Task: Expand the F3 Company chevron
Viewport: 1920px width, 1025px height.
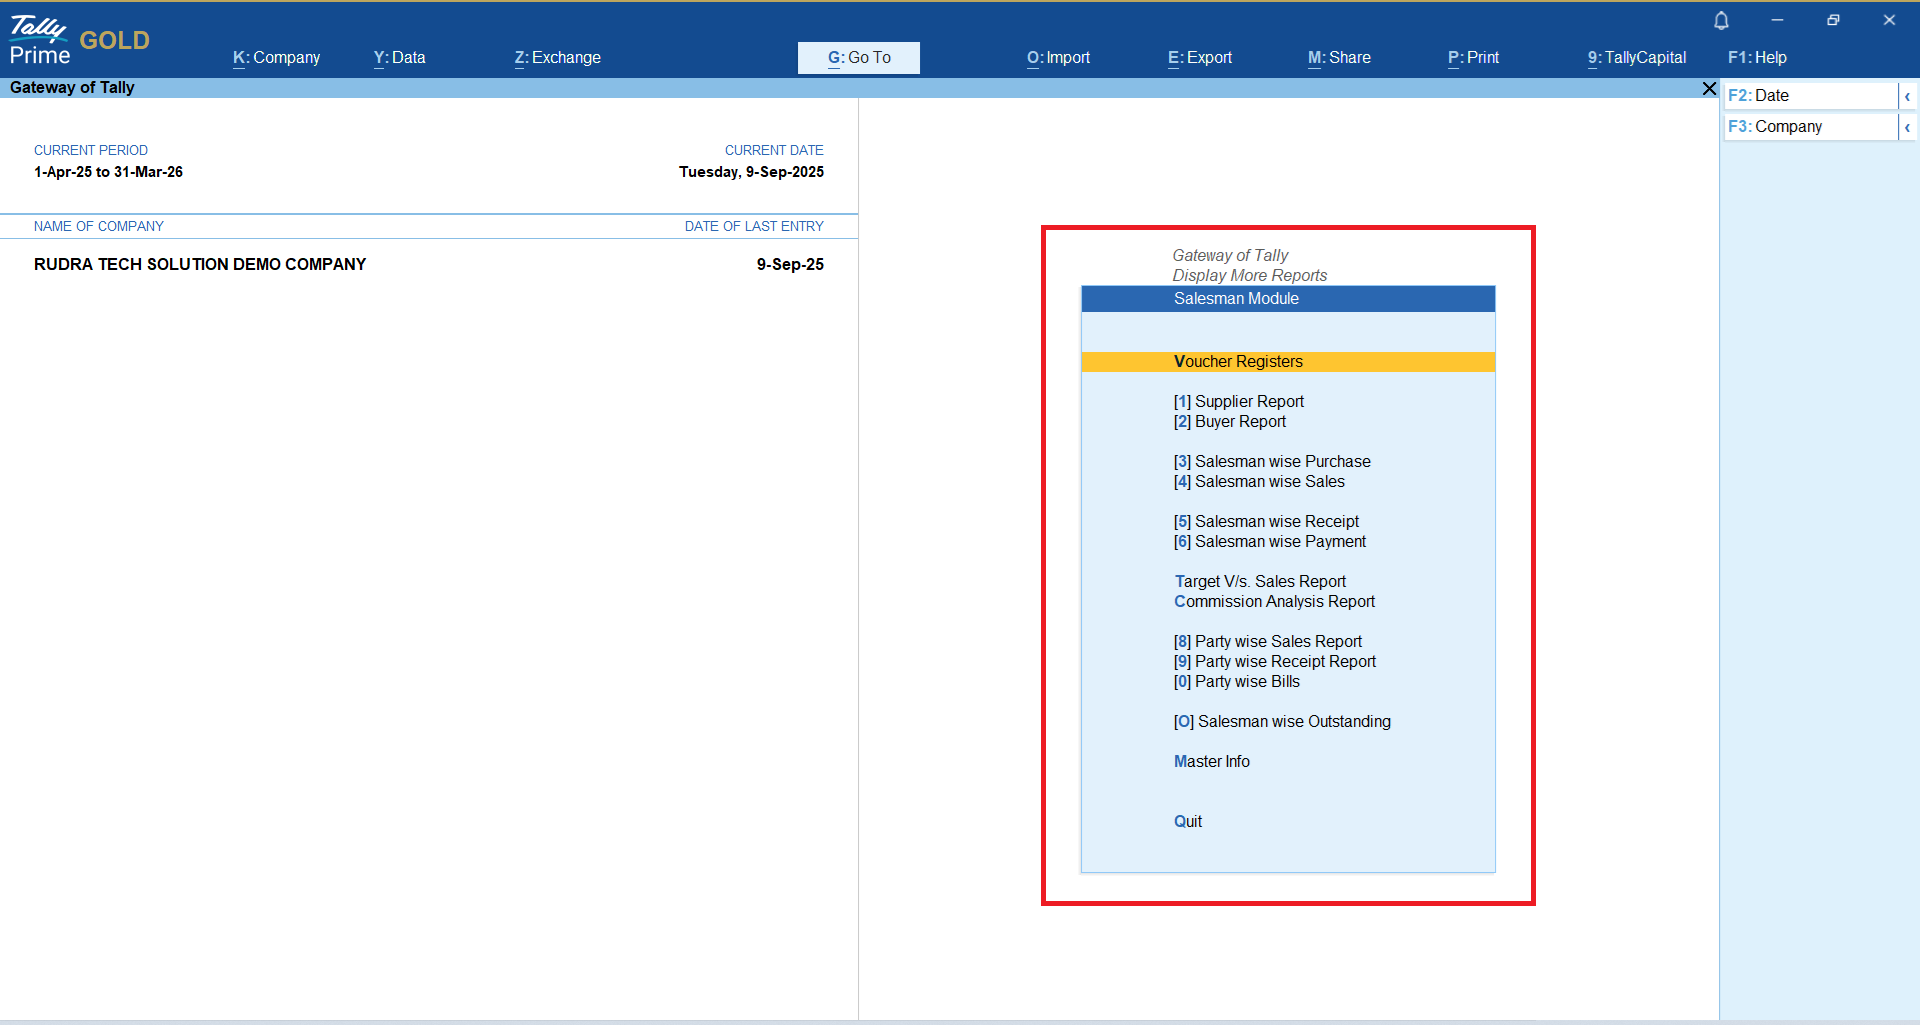Action: (x=1907, y=127)
